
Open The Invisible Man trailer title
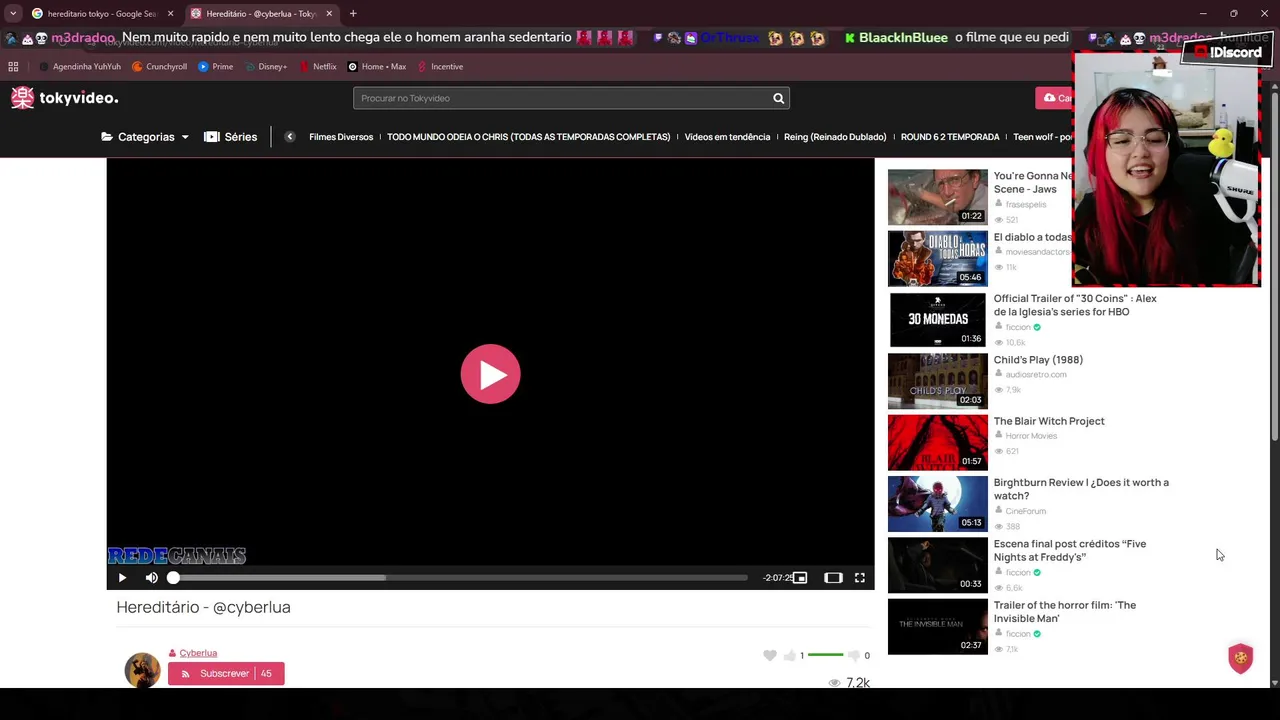click(1065, 612)
